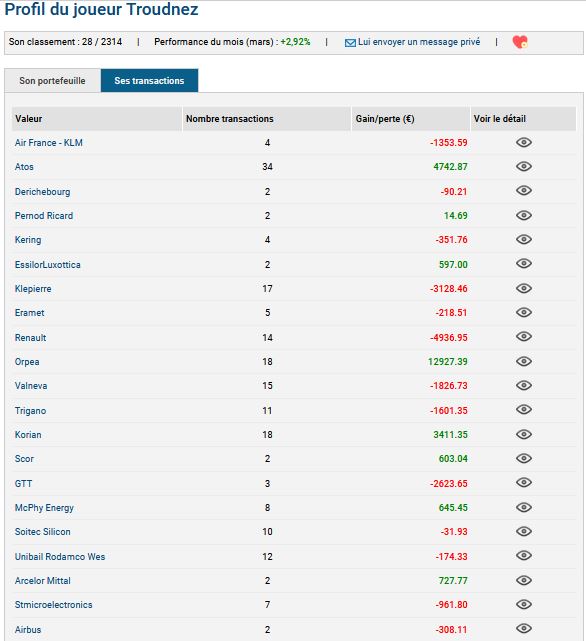Open EssilorLuxottica detail eye icon
The width and height of the screenshot is (586, 641).
pos(523,264)
